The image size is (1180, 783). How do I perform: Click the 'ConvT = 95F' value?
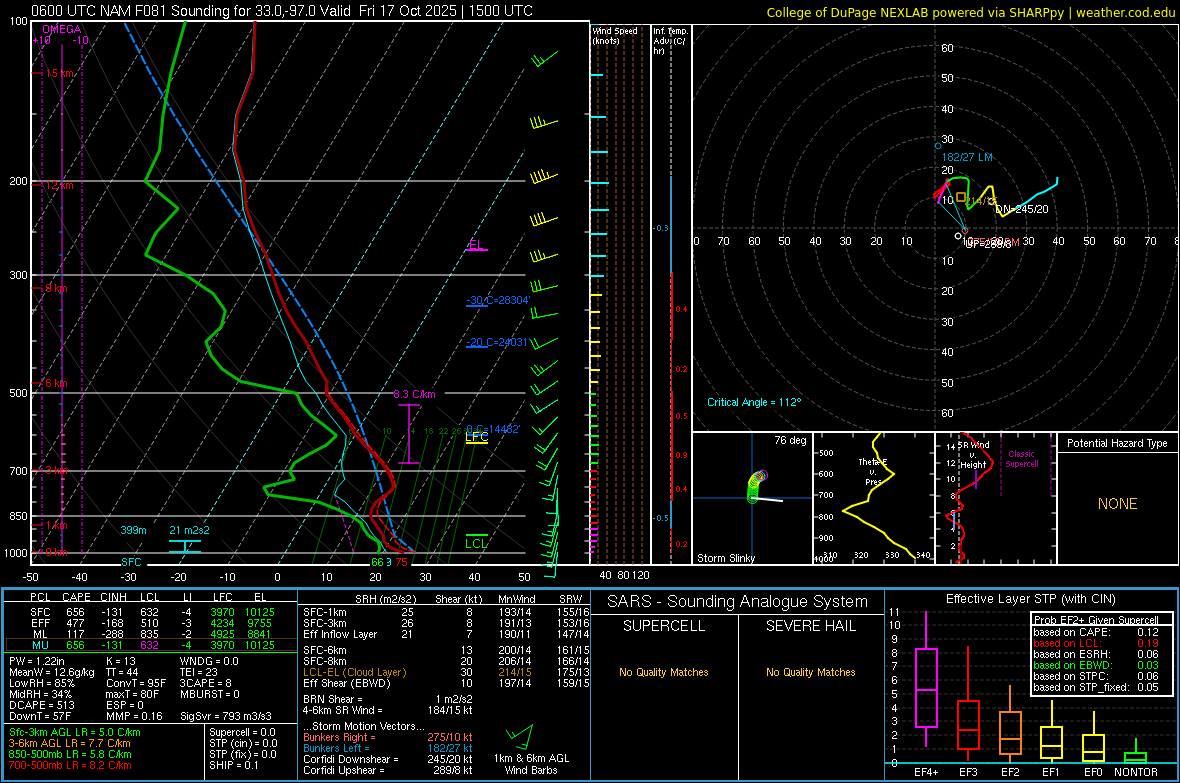(x=136, y=683)
